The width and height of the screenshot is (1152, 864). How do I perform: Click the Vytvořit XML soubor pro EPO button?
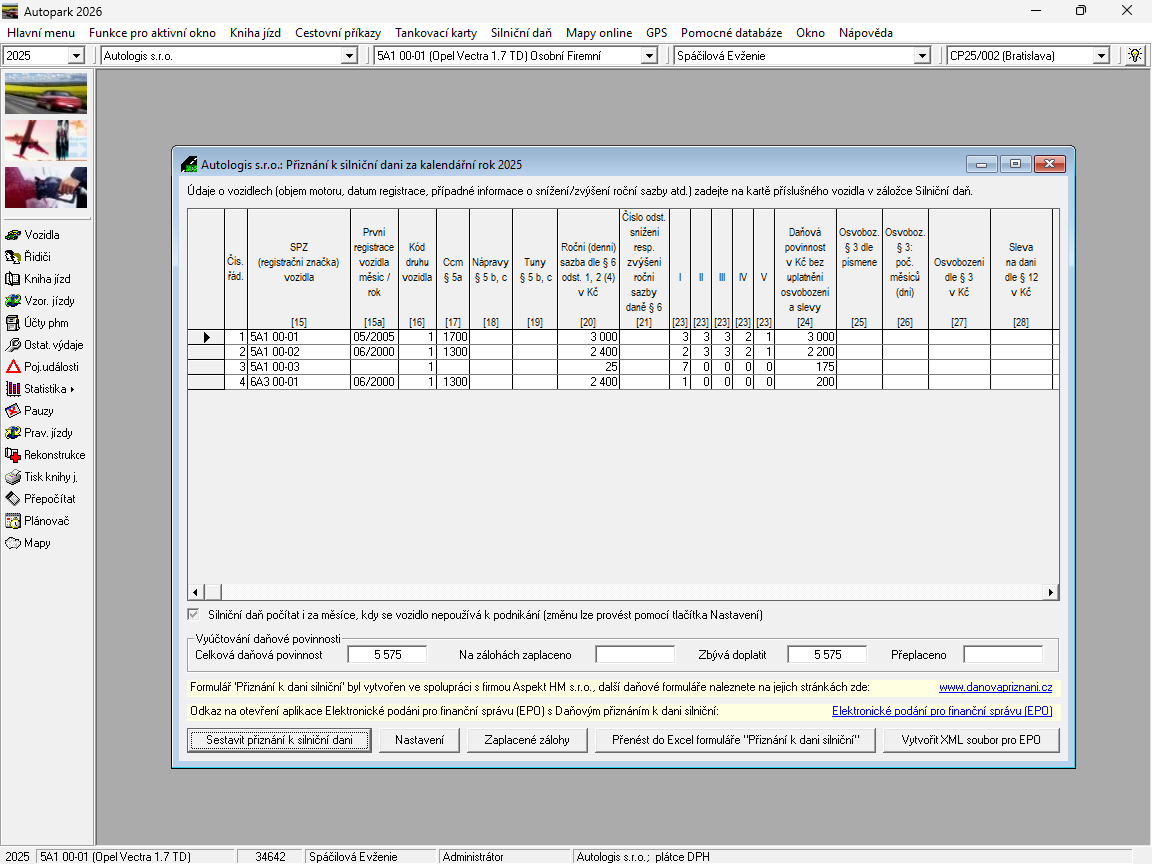tap(971, 740)
